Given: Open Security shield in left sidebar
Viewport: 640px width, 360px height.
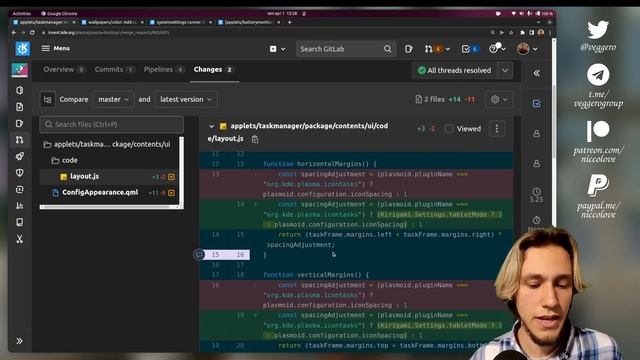Looking at the screenshot, I should point(20,173).
